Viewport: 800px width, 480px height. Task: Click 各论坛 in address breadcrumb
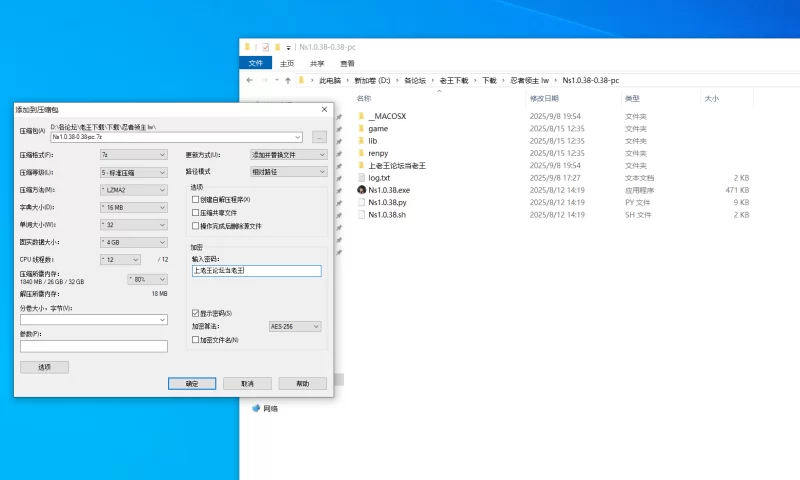(415, 81)
